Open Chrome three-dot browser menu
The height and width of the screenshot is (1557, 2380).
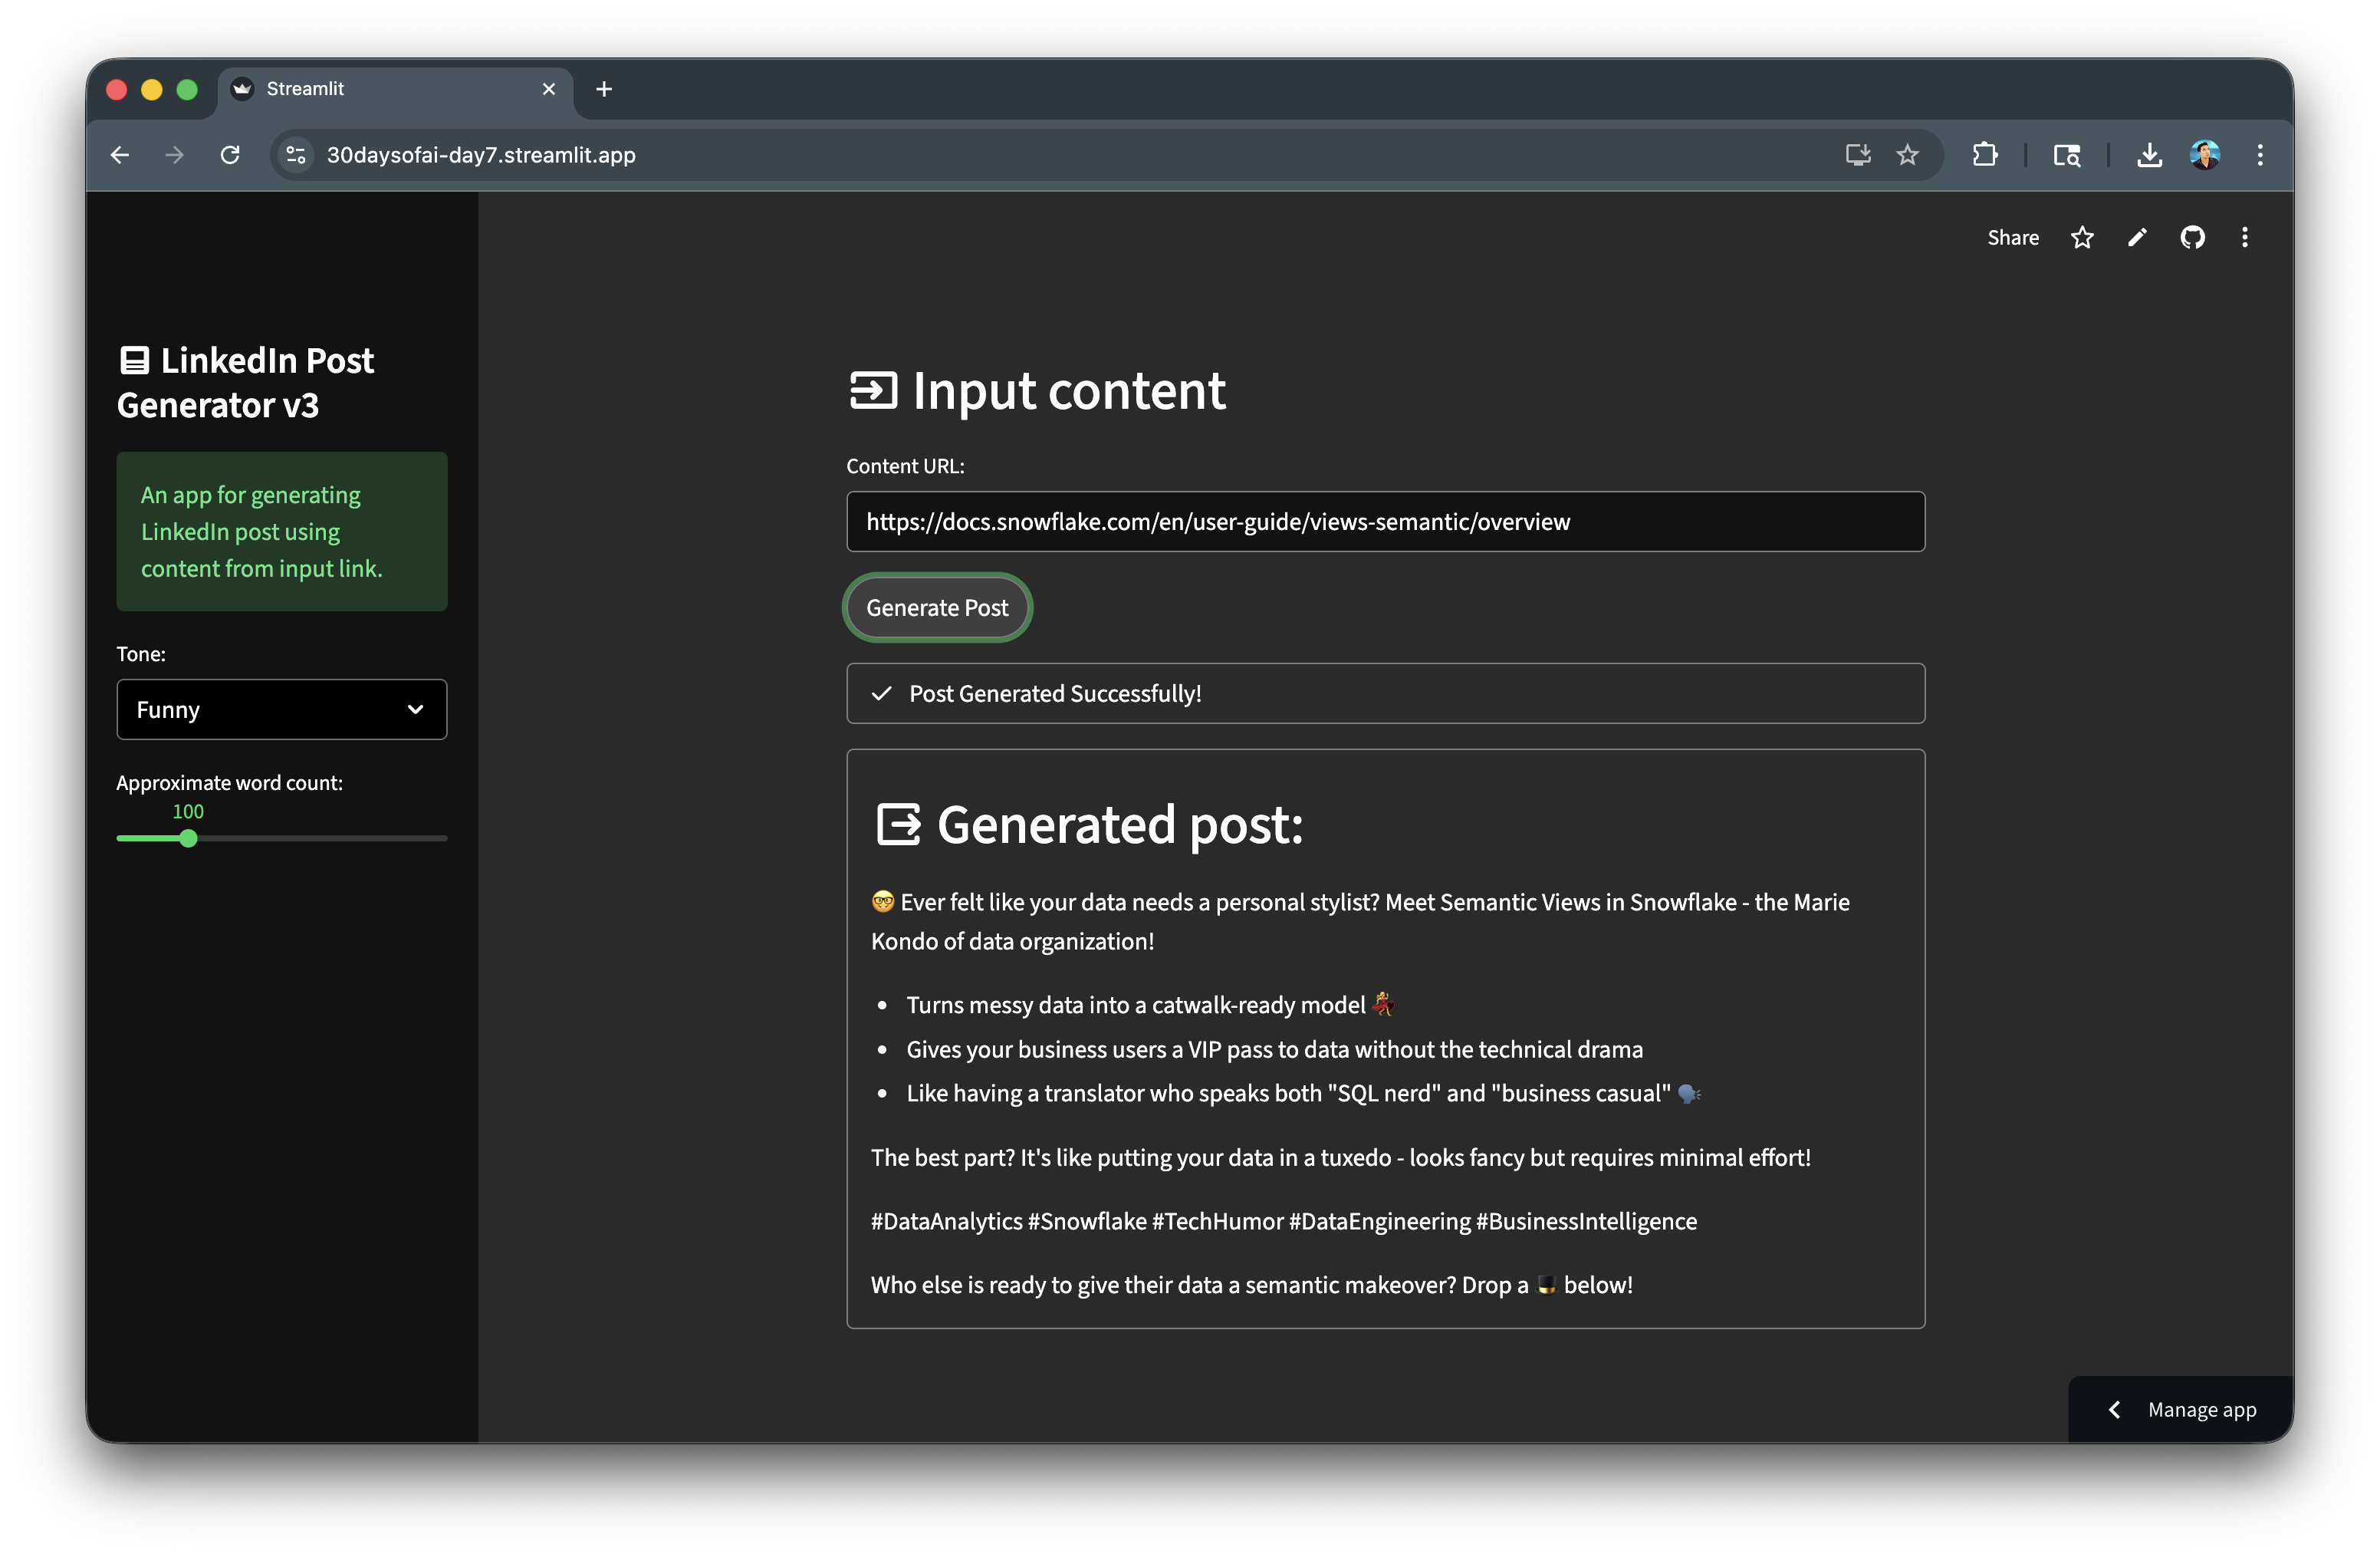(x=2260, y=155)
